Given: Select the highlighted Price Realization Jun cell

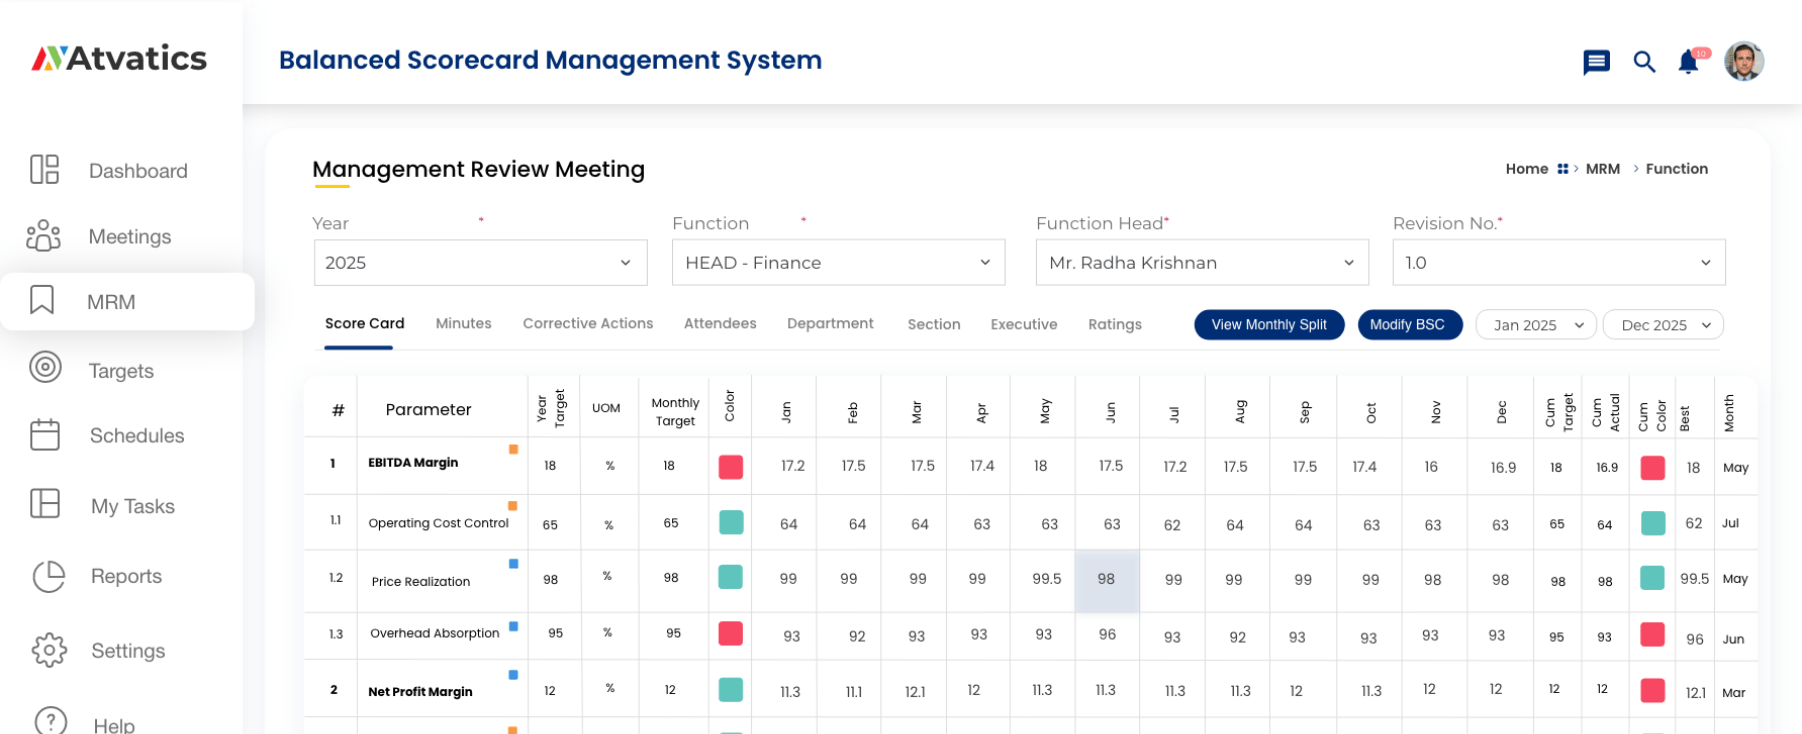Looking at the screenshot, I should tap(1106, 580).
